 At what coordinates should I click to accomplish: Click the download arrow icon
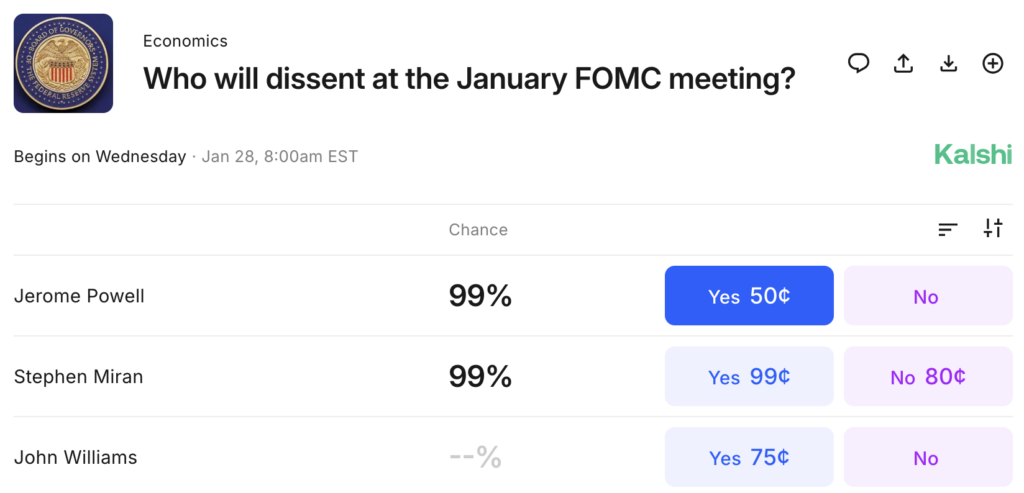coord(948,63)
